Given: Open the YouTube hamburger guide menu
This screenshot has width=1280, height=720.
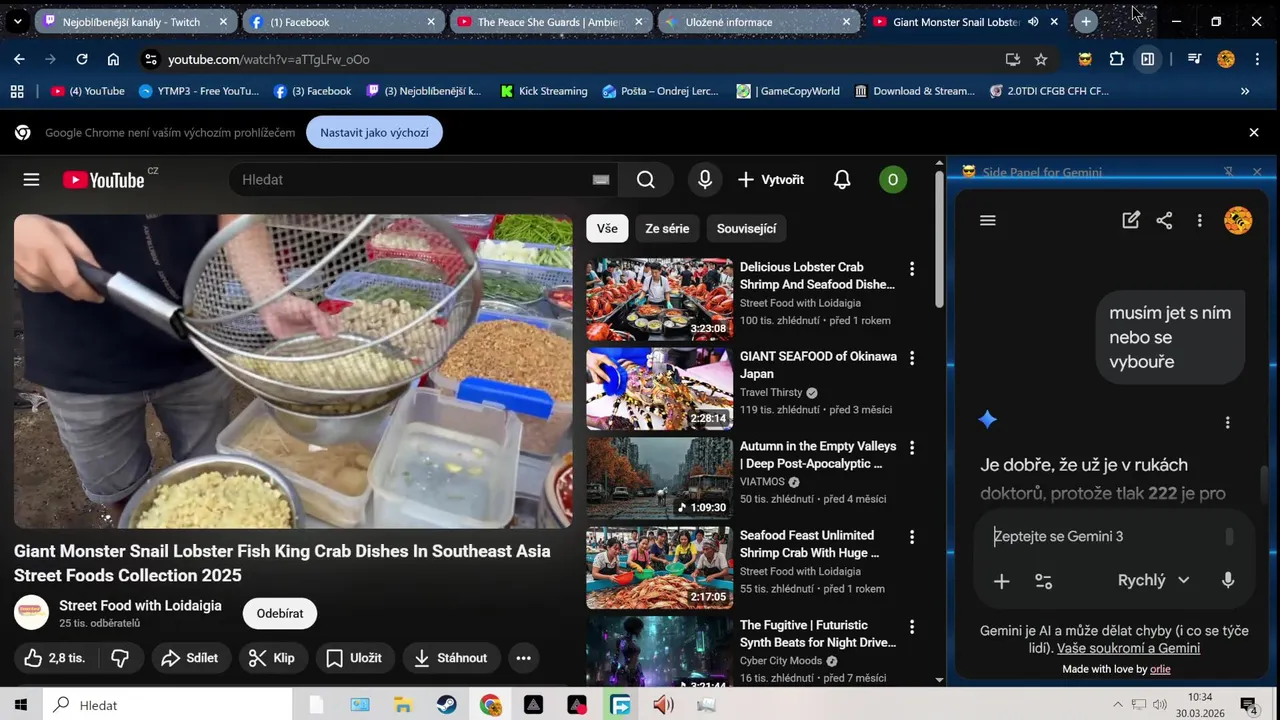Looking at the screenshot, I should [31, 180].
